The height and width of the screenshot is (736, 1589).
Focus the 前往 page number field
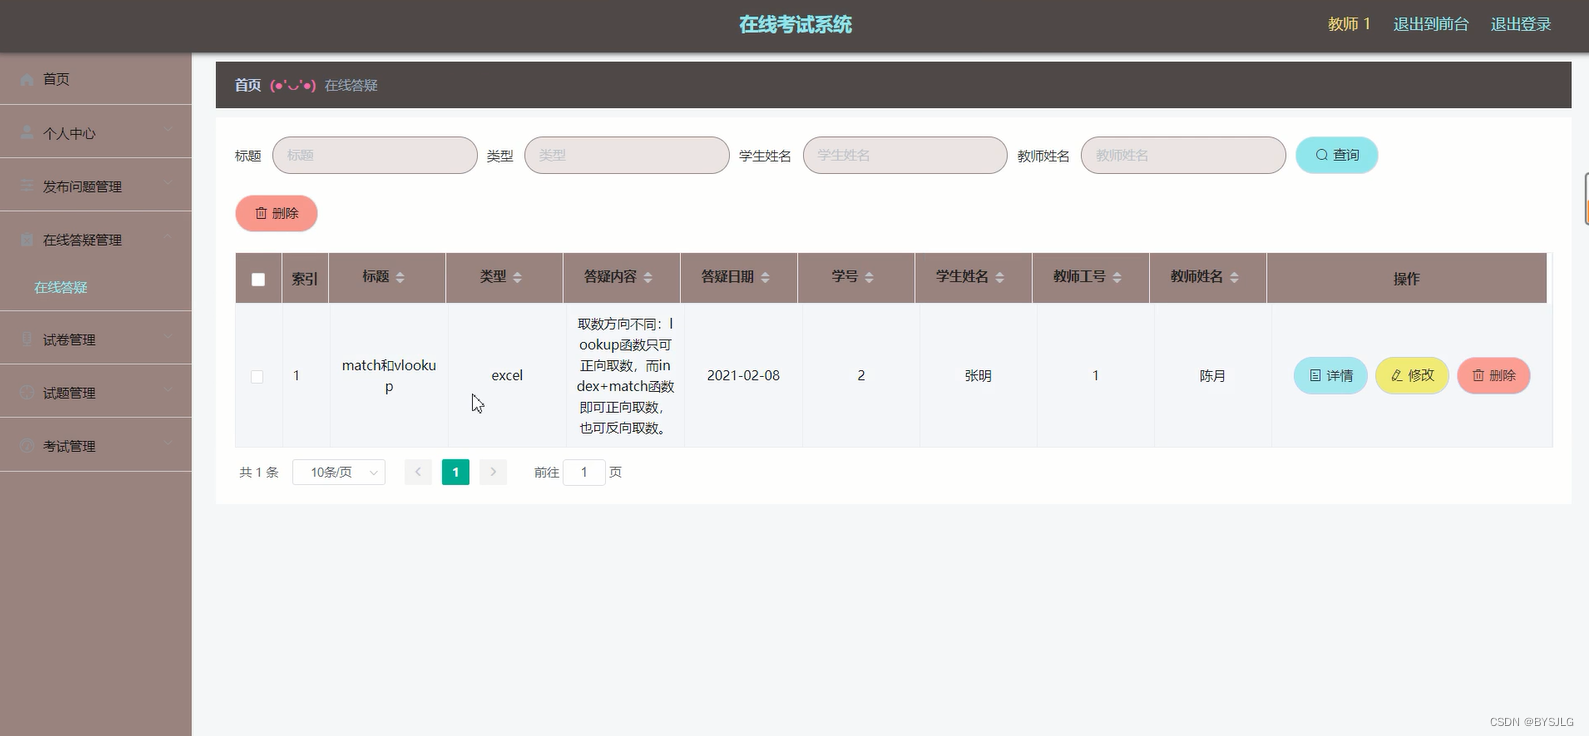point(584,472)
